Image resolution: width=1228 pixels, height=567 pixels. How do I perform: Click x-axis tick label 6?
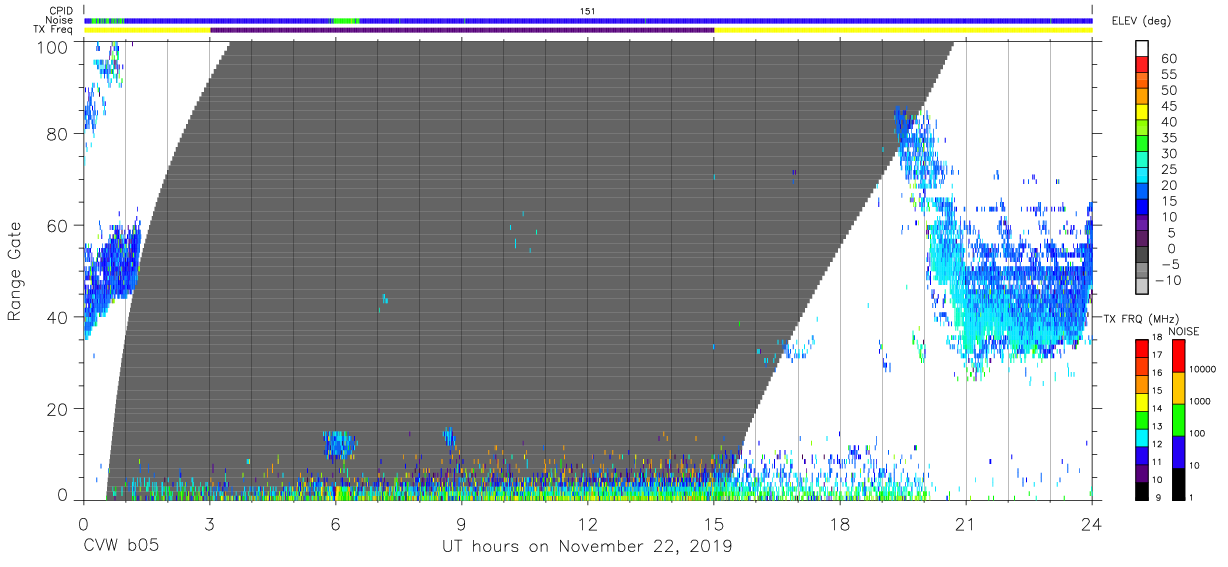[x=336, y=524]
